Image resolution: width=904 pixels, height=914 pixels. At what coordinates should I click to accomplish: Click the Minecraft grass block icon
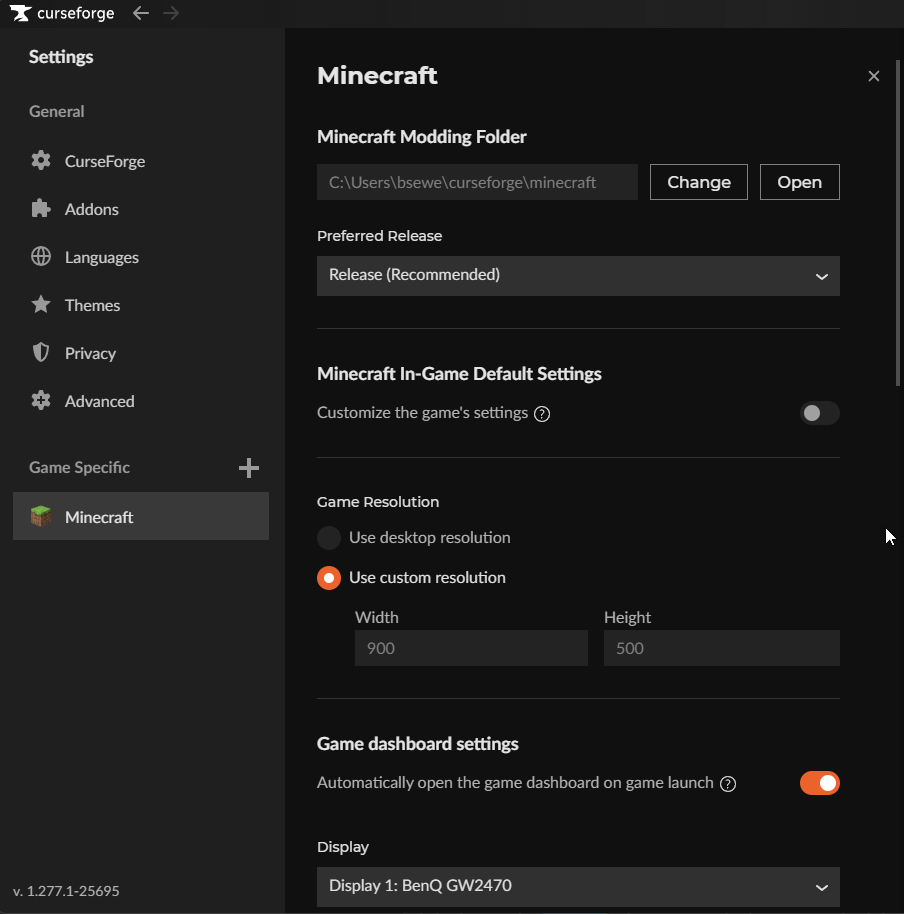coord(41,516)
